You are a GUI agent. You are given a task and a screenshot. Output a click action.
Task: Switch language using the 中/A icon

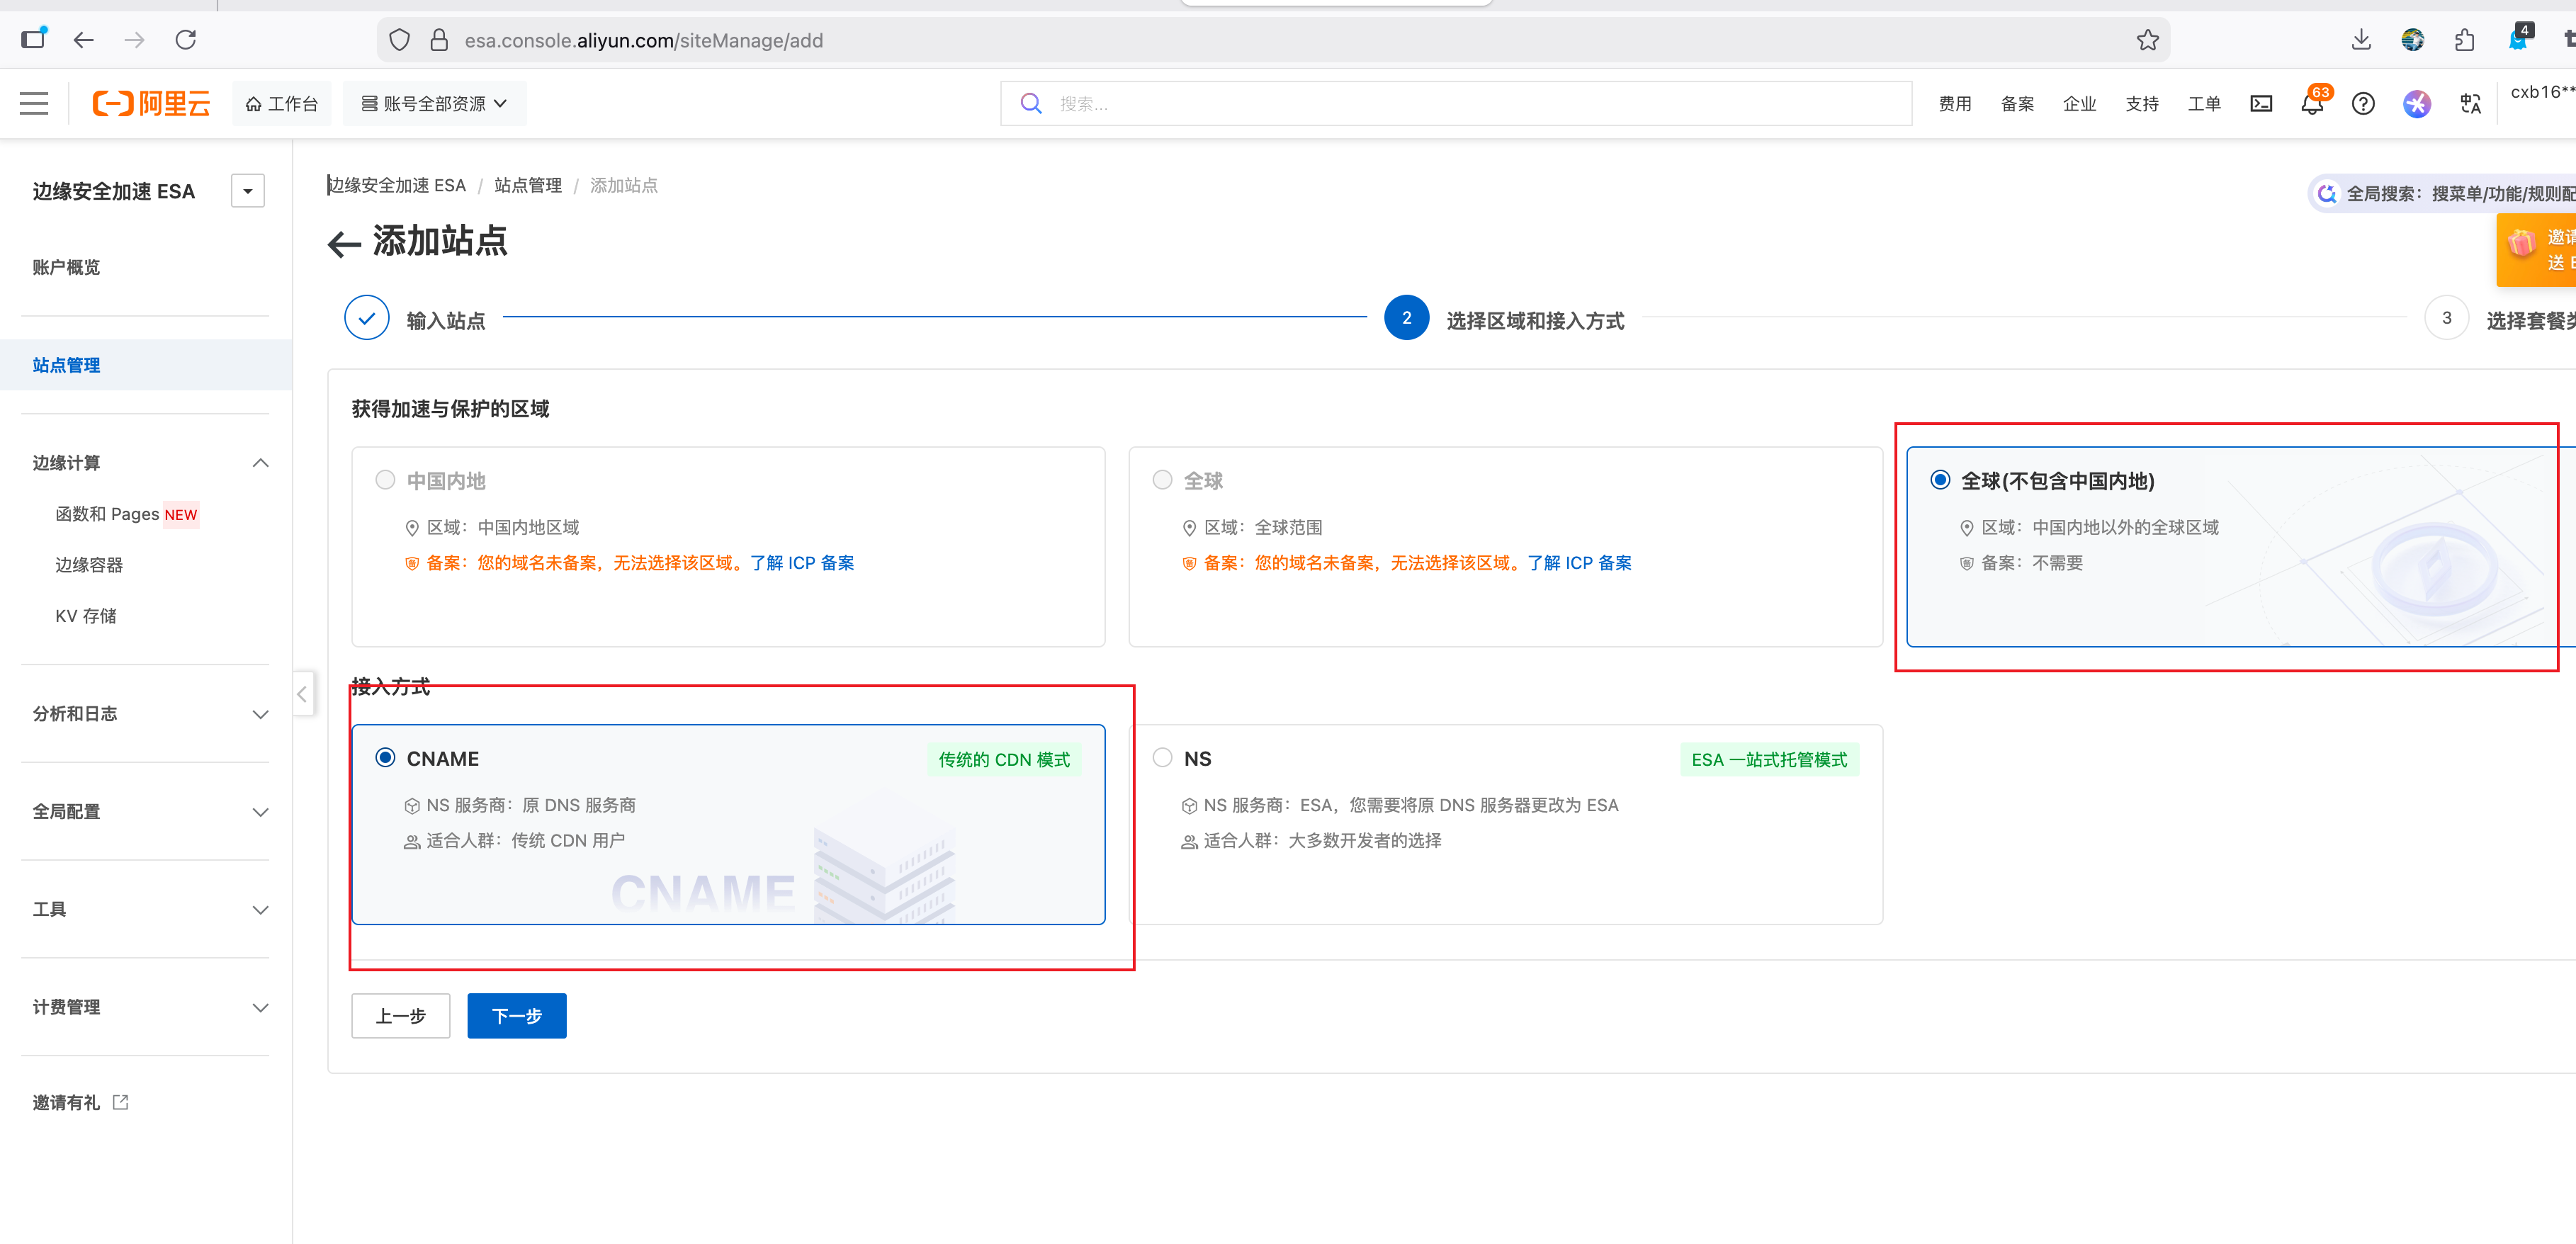(x=2470, y=103)
